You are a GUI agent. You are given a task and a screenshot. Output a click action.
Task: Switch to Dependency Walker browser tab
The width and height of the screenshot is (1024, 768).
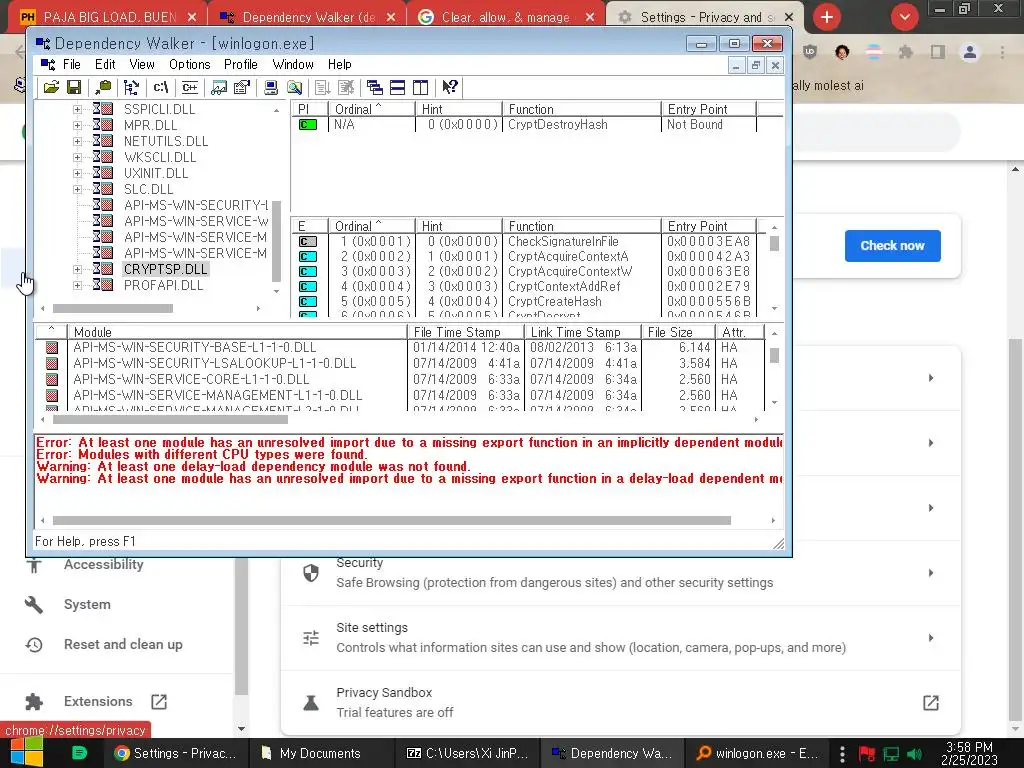(307, 18)
